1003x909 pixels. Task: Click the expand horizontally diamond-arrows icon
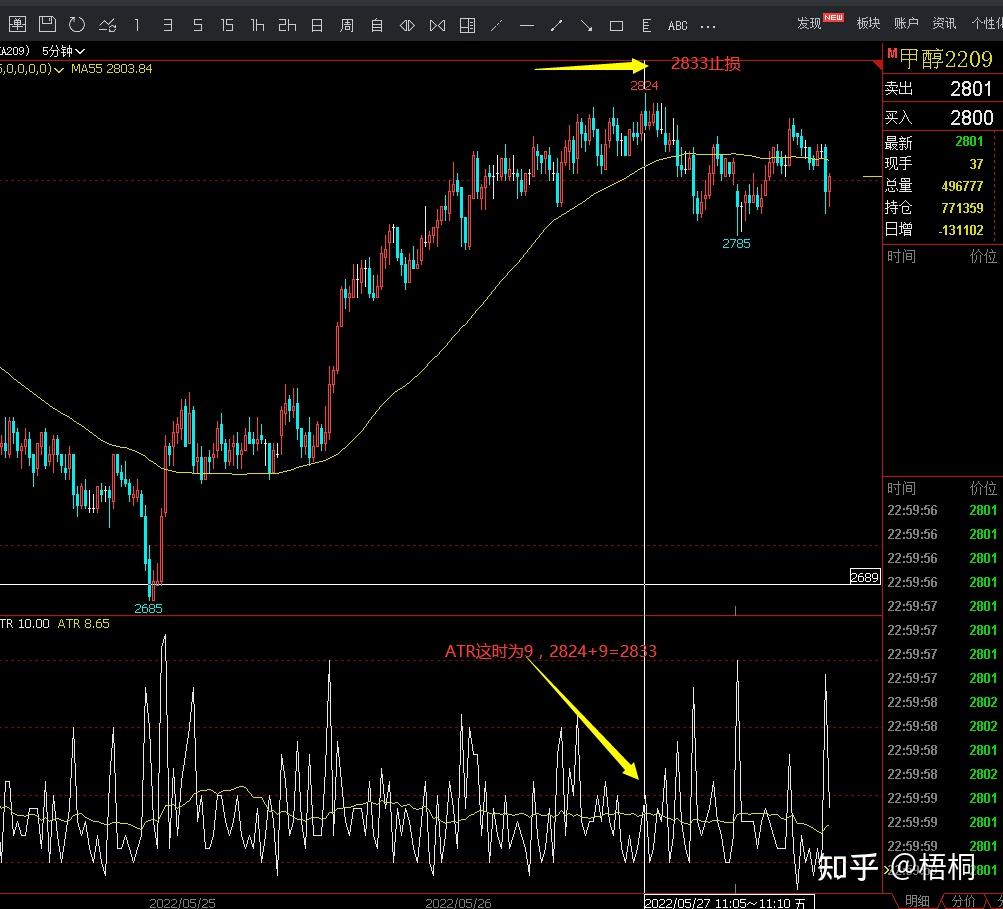point(407,26)
